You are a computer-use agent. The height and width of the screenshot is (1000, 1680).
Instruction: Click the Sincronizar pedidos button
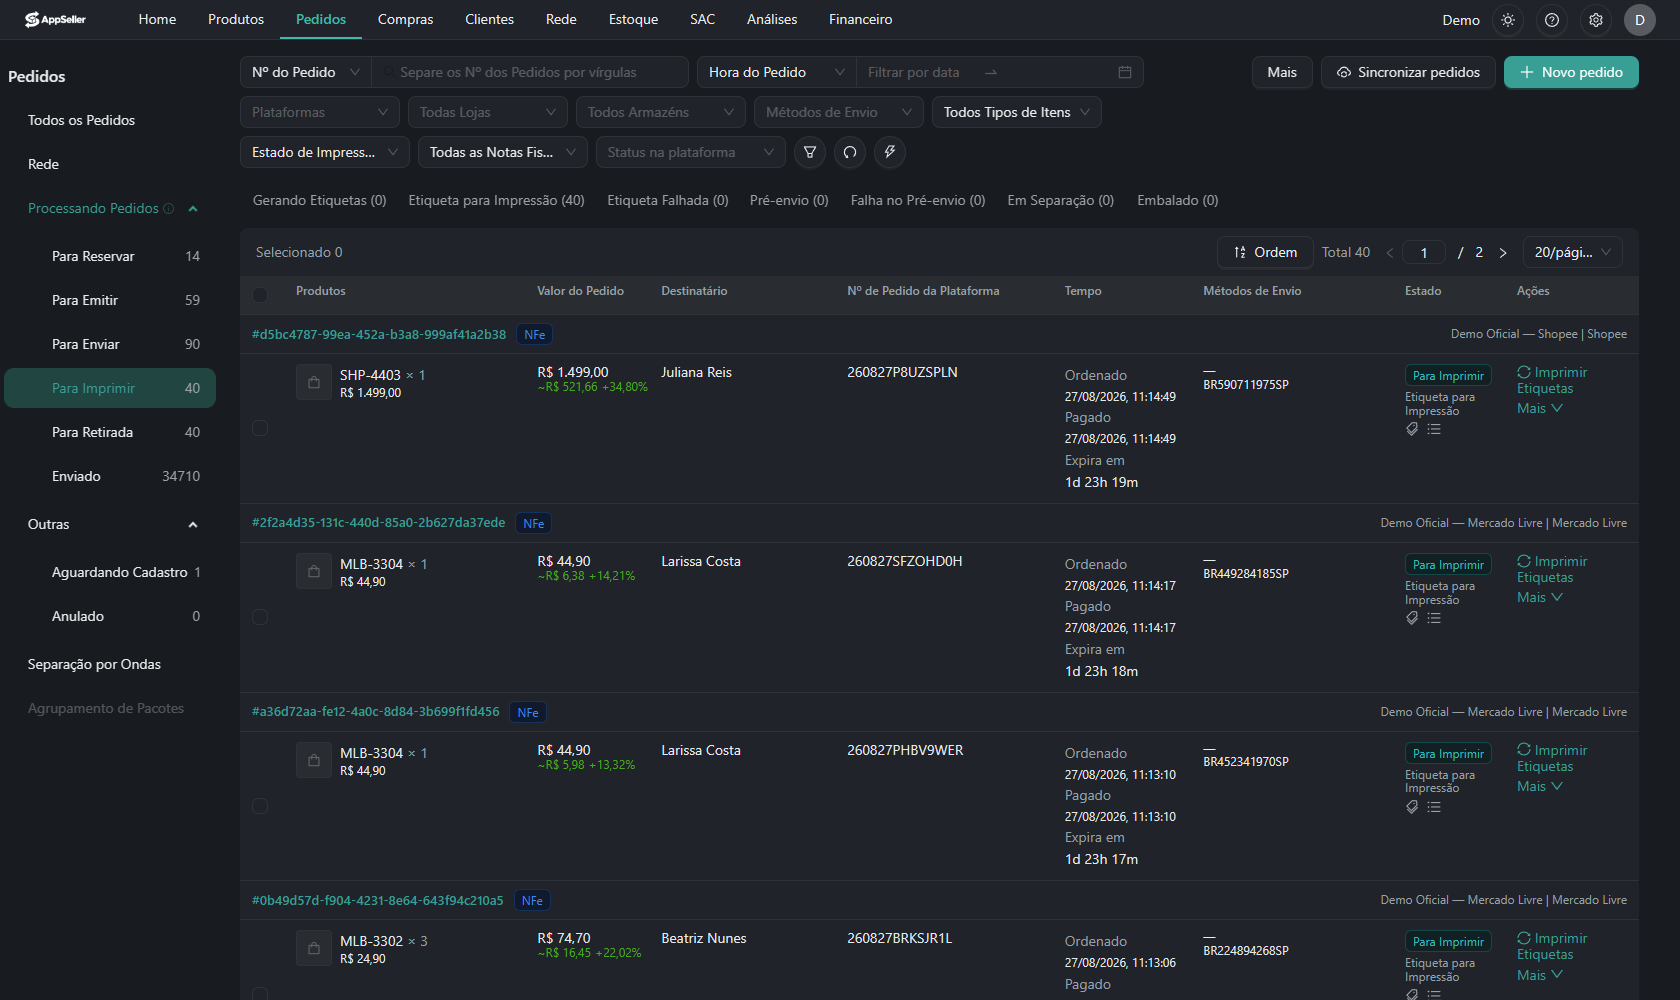[1408, 72]
